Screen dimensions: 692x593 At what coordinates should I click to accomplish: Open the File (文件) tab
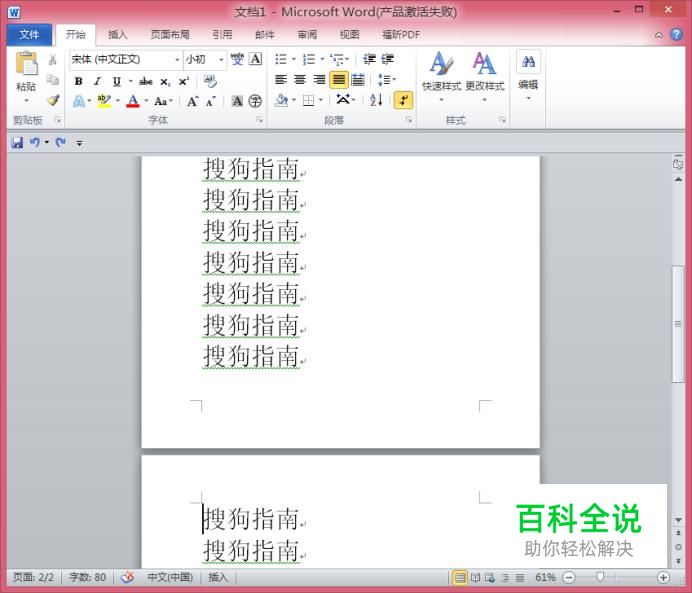pos(29,35)
